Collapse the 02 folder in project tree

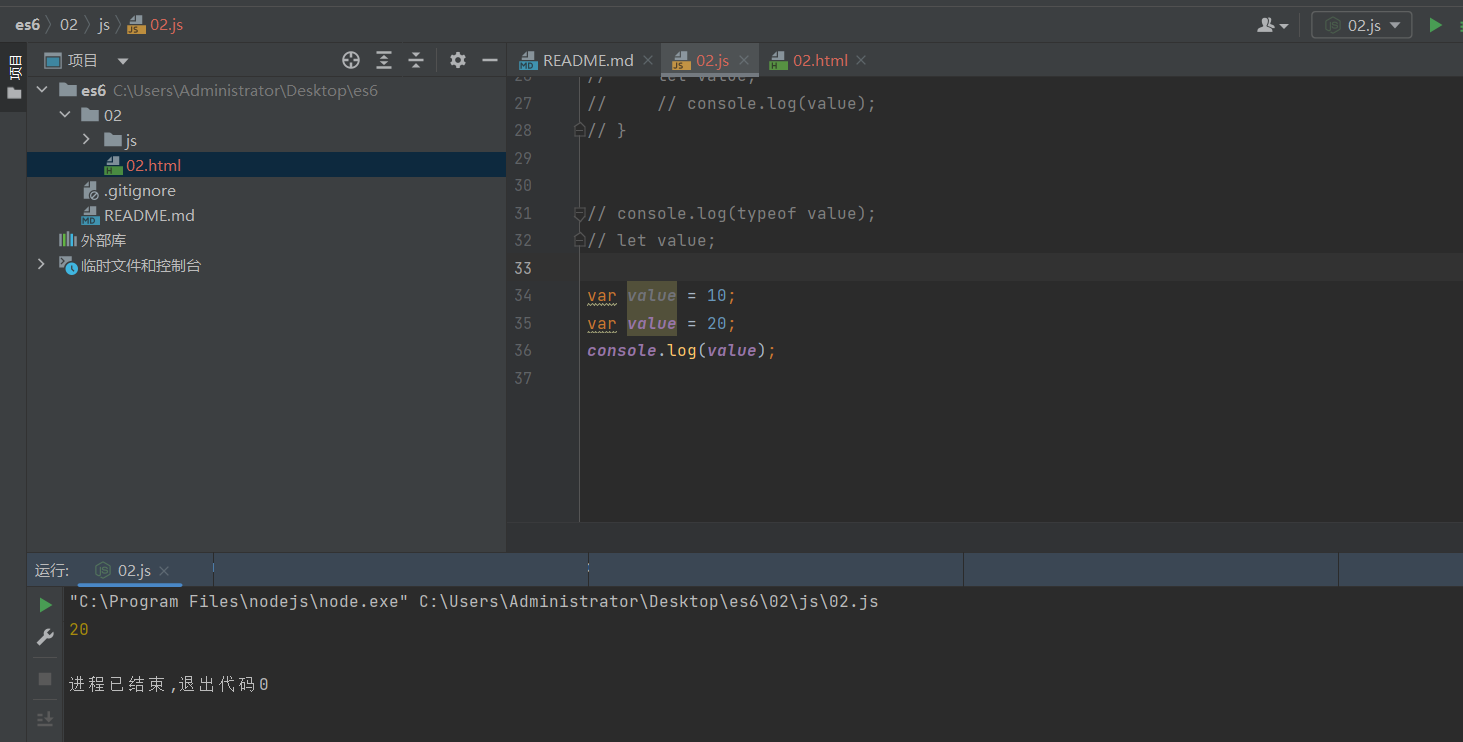click(x=65, y=115)
